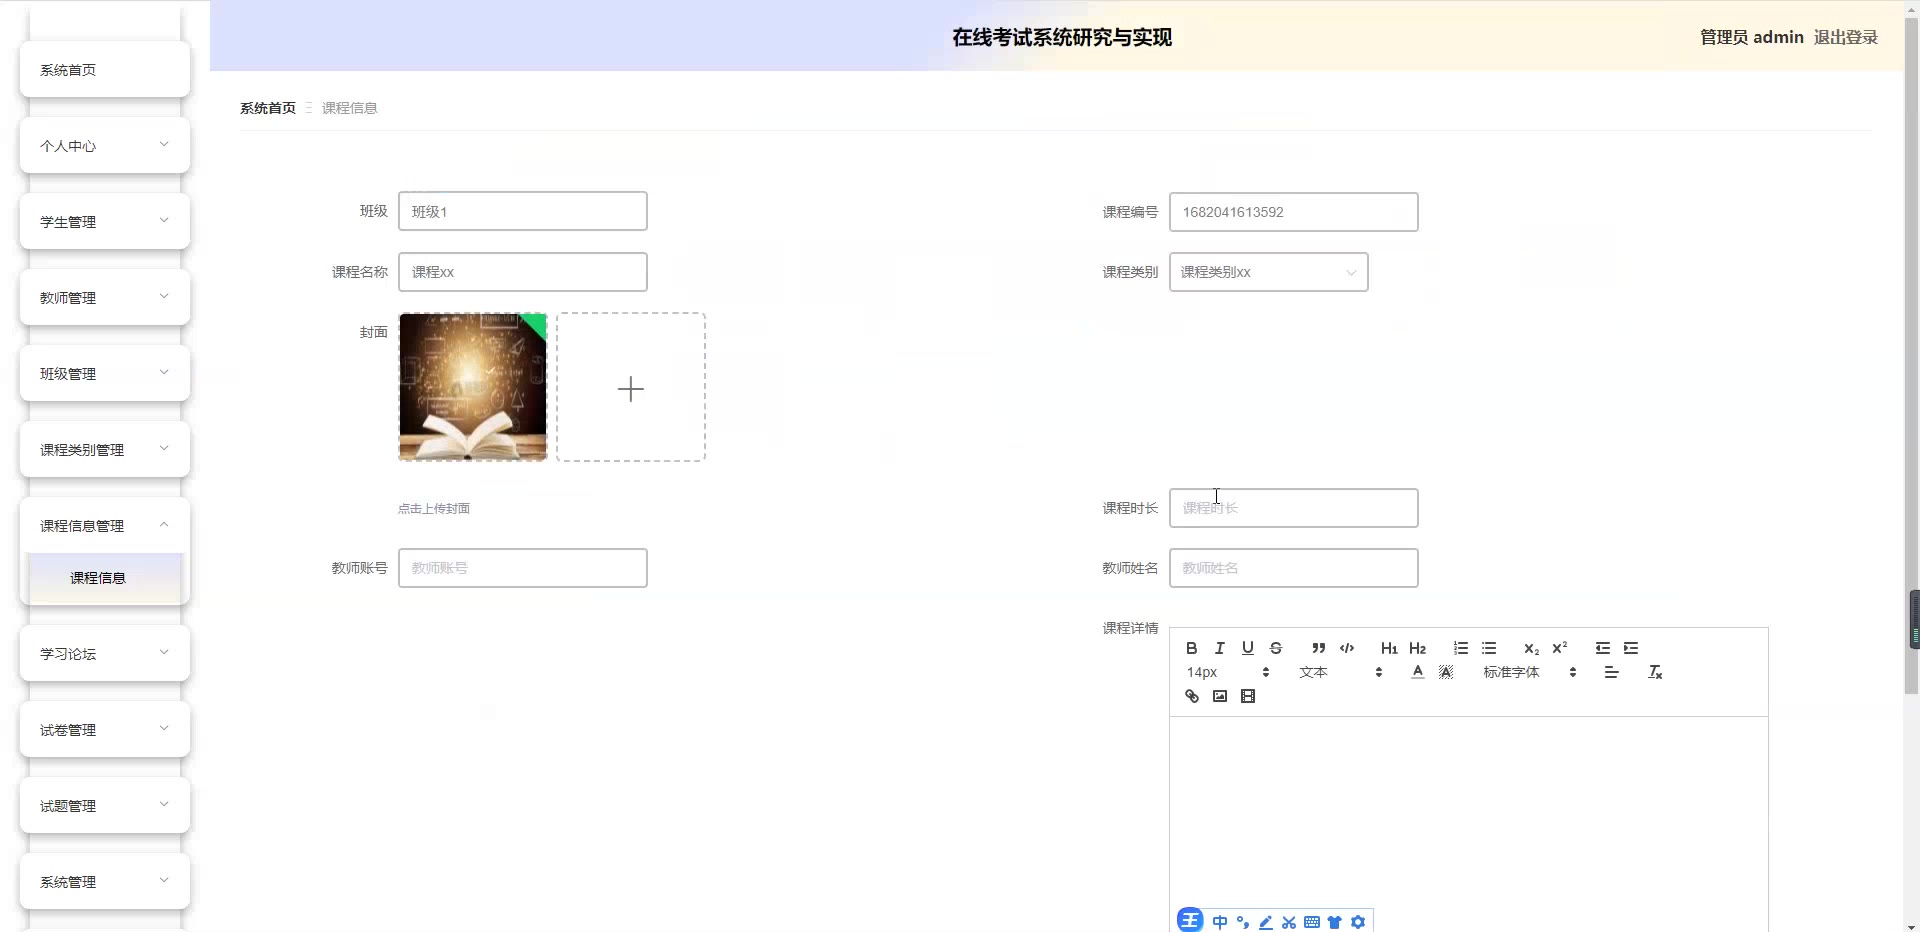Focus the 教师姓名 input field
This screenshot has height=932, width=1920.
[1293, 568]
